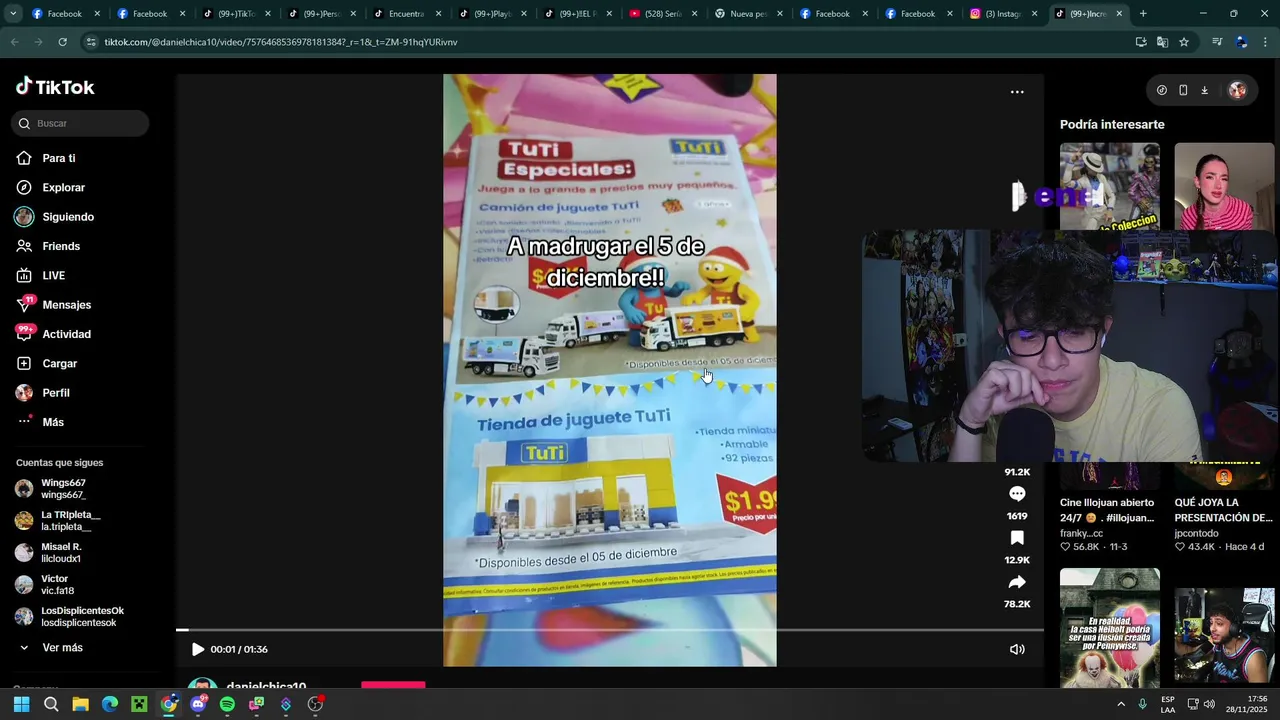Open QUÉ JOYA LA PRESENTACIÓN video
Image resolution: width=1280 pixels, height=720 pixels.
1223,510
